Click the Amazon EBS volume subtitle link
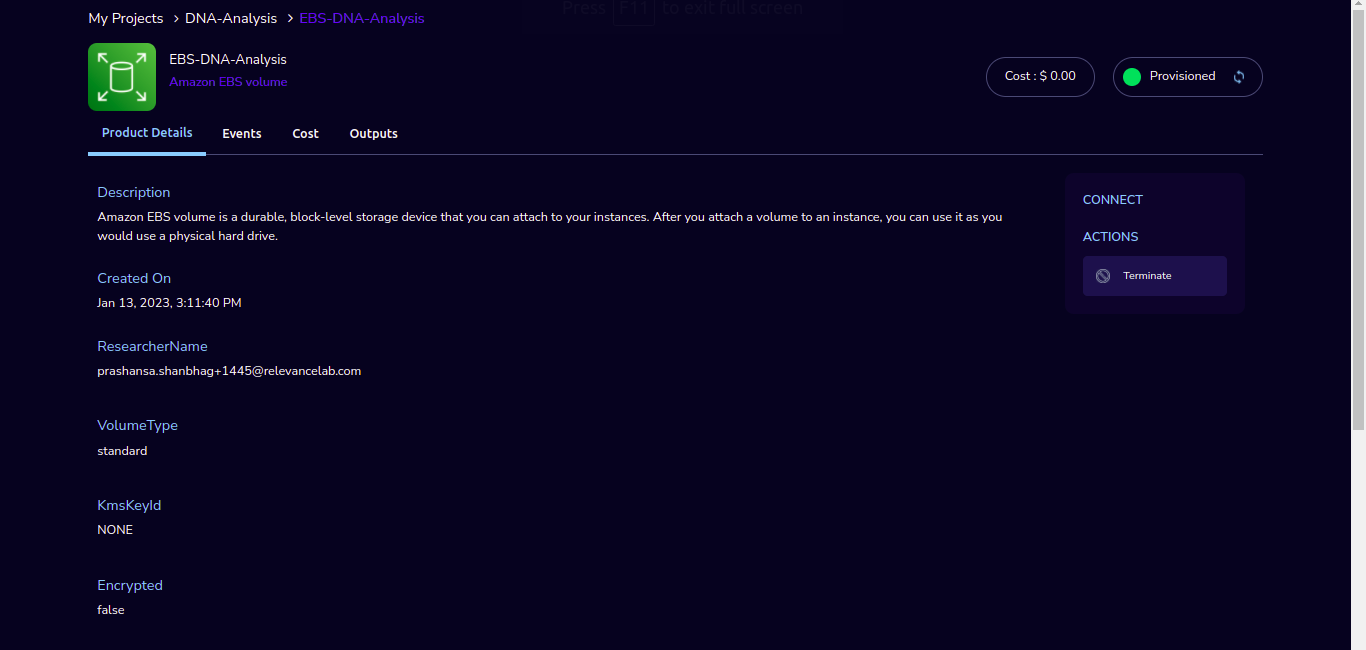 (228, 82)
